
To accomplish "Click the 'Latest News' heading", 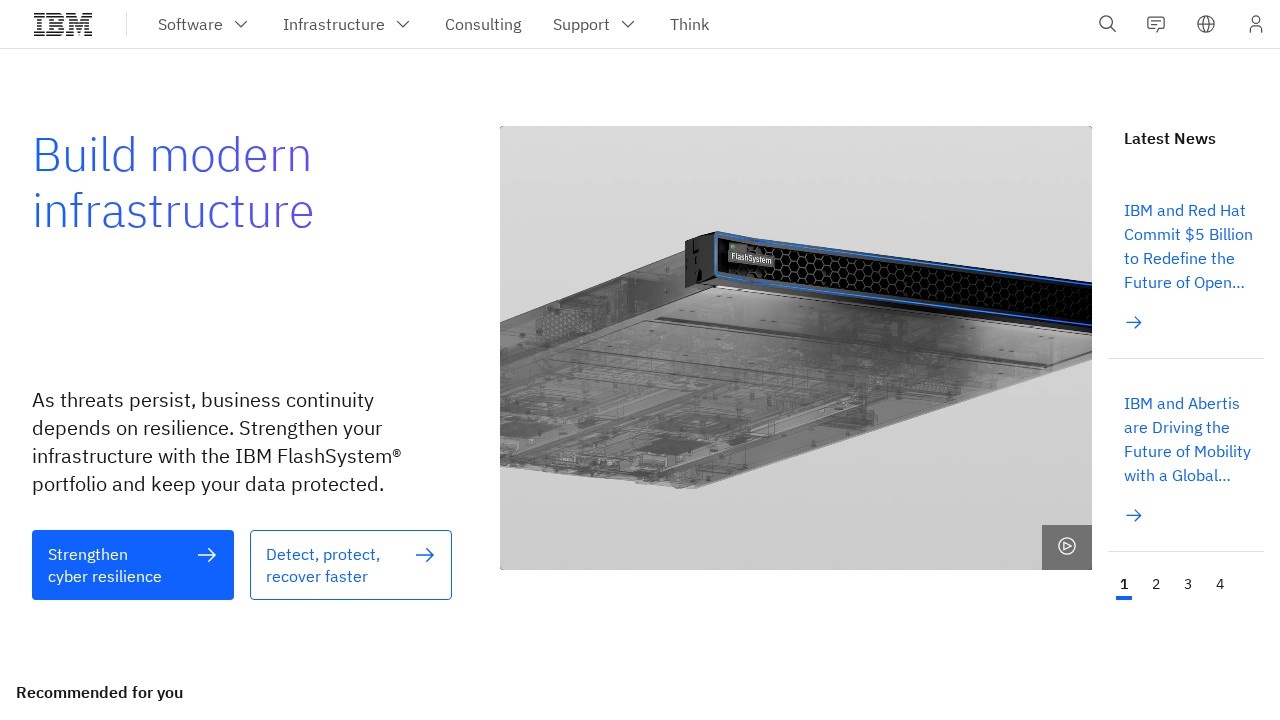I will pyautogui.click(x=1170, y=139).
